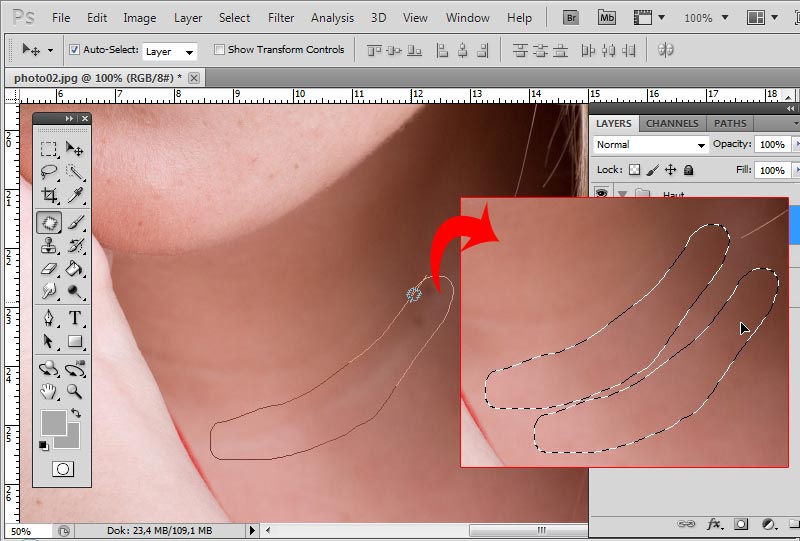Image resolution: width=800 pixels, height=541 pixels.
Task: Enable Show Transform Controls checkbox
Action: click(219, 50)
